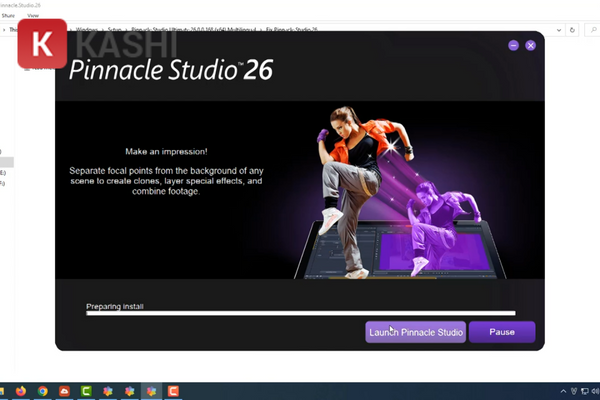The height and width of the screenshot is (400, 600).
Task: Minimize the Pinnacle Studio installer window
Action: (513, 45)
